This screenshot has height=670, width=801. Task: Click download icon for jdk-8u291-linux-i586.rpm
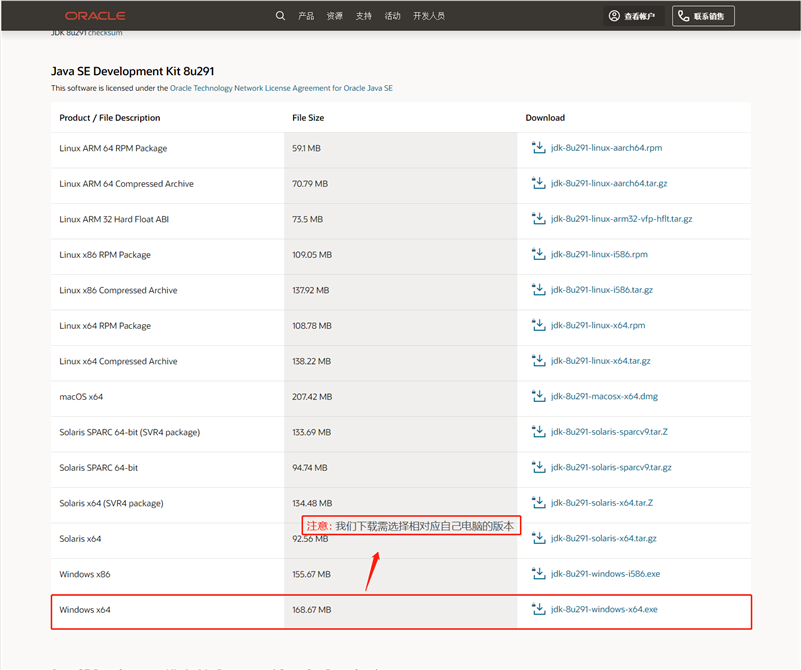point(538,254)
